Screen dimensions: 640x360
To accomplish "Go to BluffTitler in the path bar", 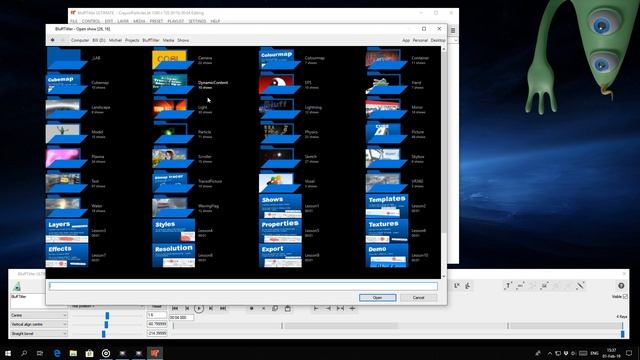I will click(151, 40).
